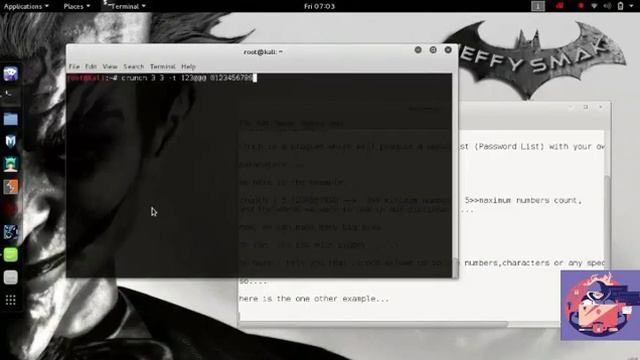Show all applications grid
Image resolution: width=640 pixels, height=360 pixels.
(11, 300)
